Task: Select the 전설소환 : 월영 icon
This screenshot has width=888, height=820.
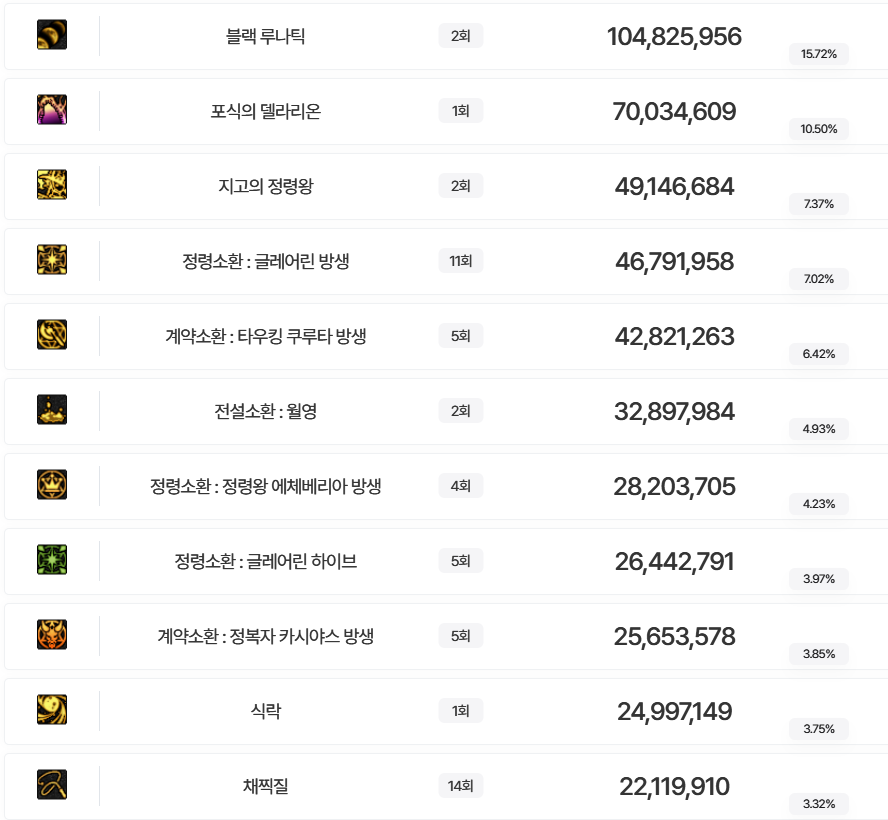Action: click(x=52, y=410)
